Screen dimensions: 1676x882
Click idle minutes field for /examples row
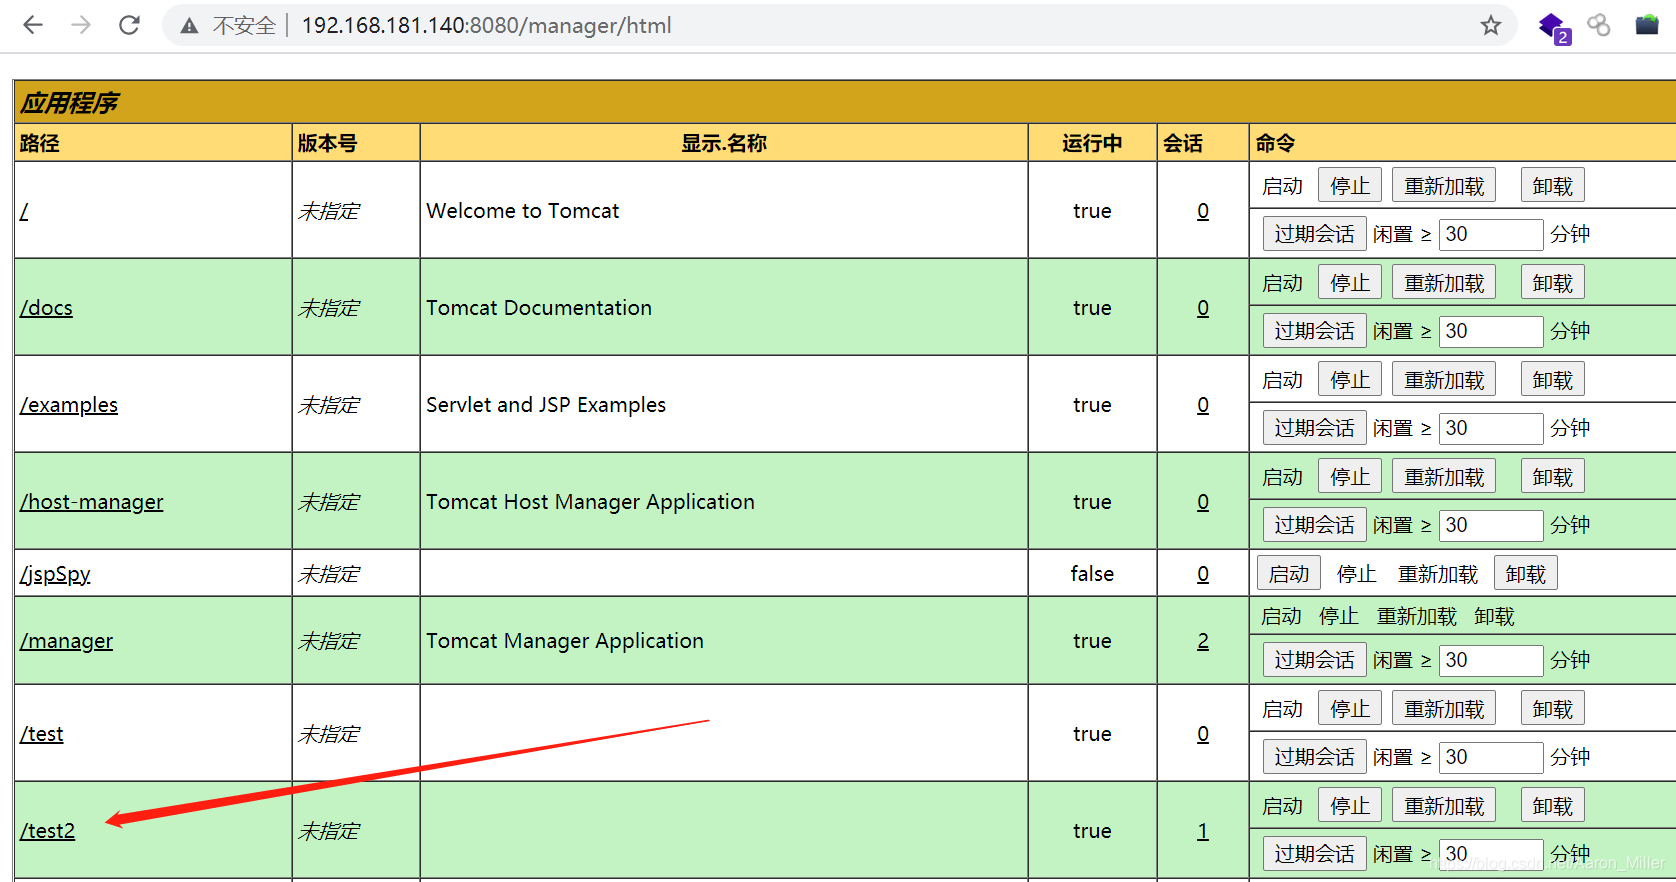click(x=1491, y=428)
